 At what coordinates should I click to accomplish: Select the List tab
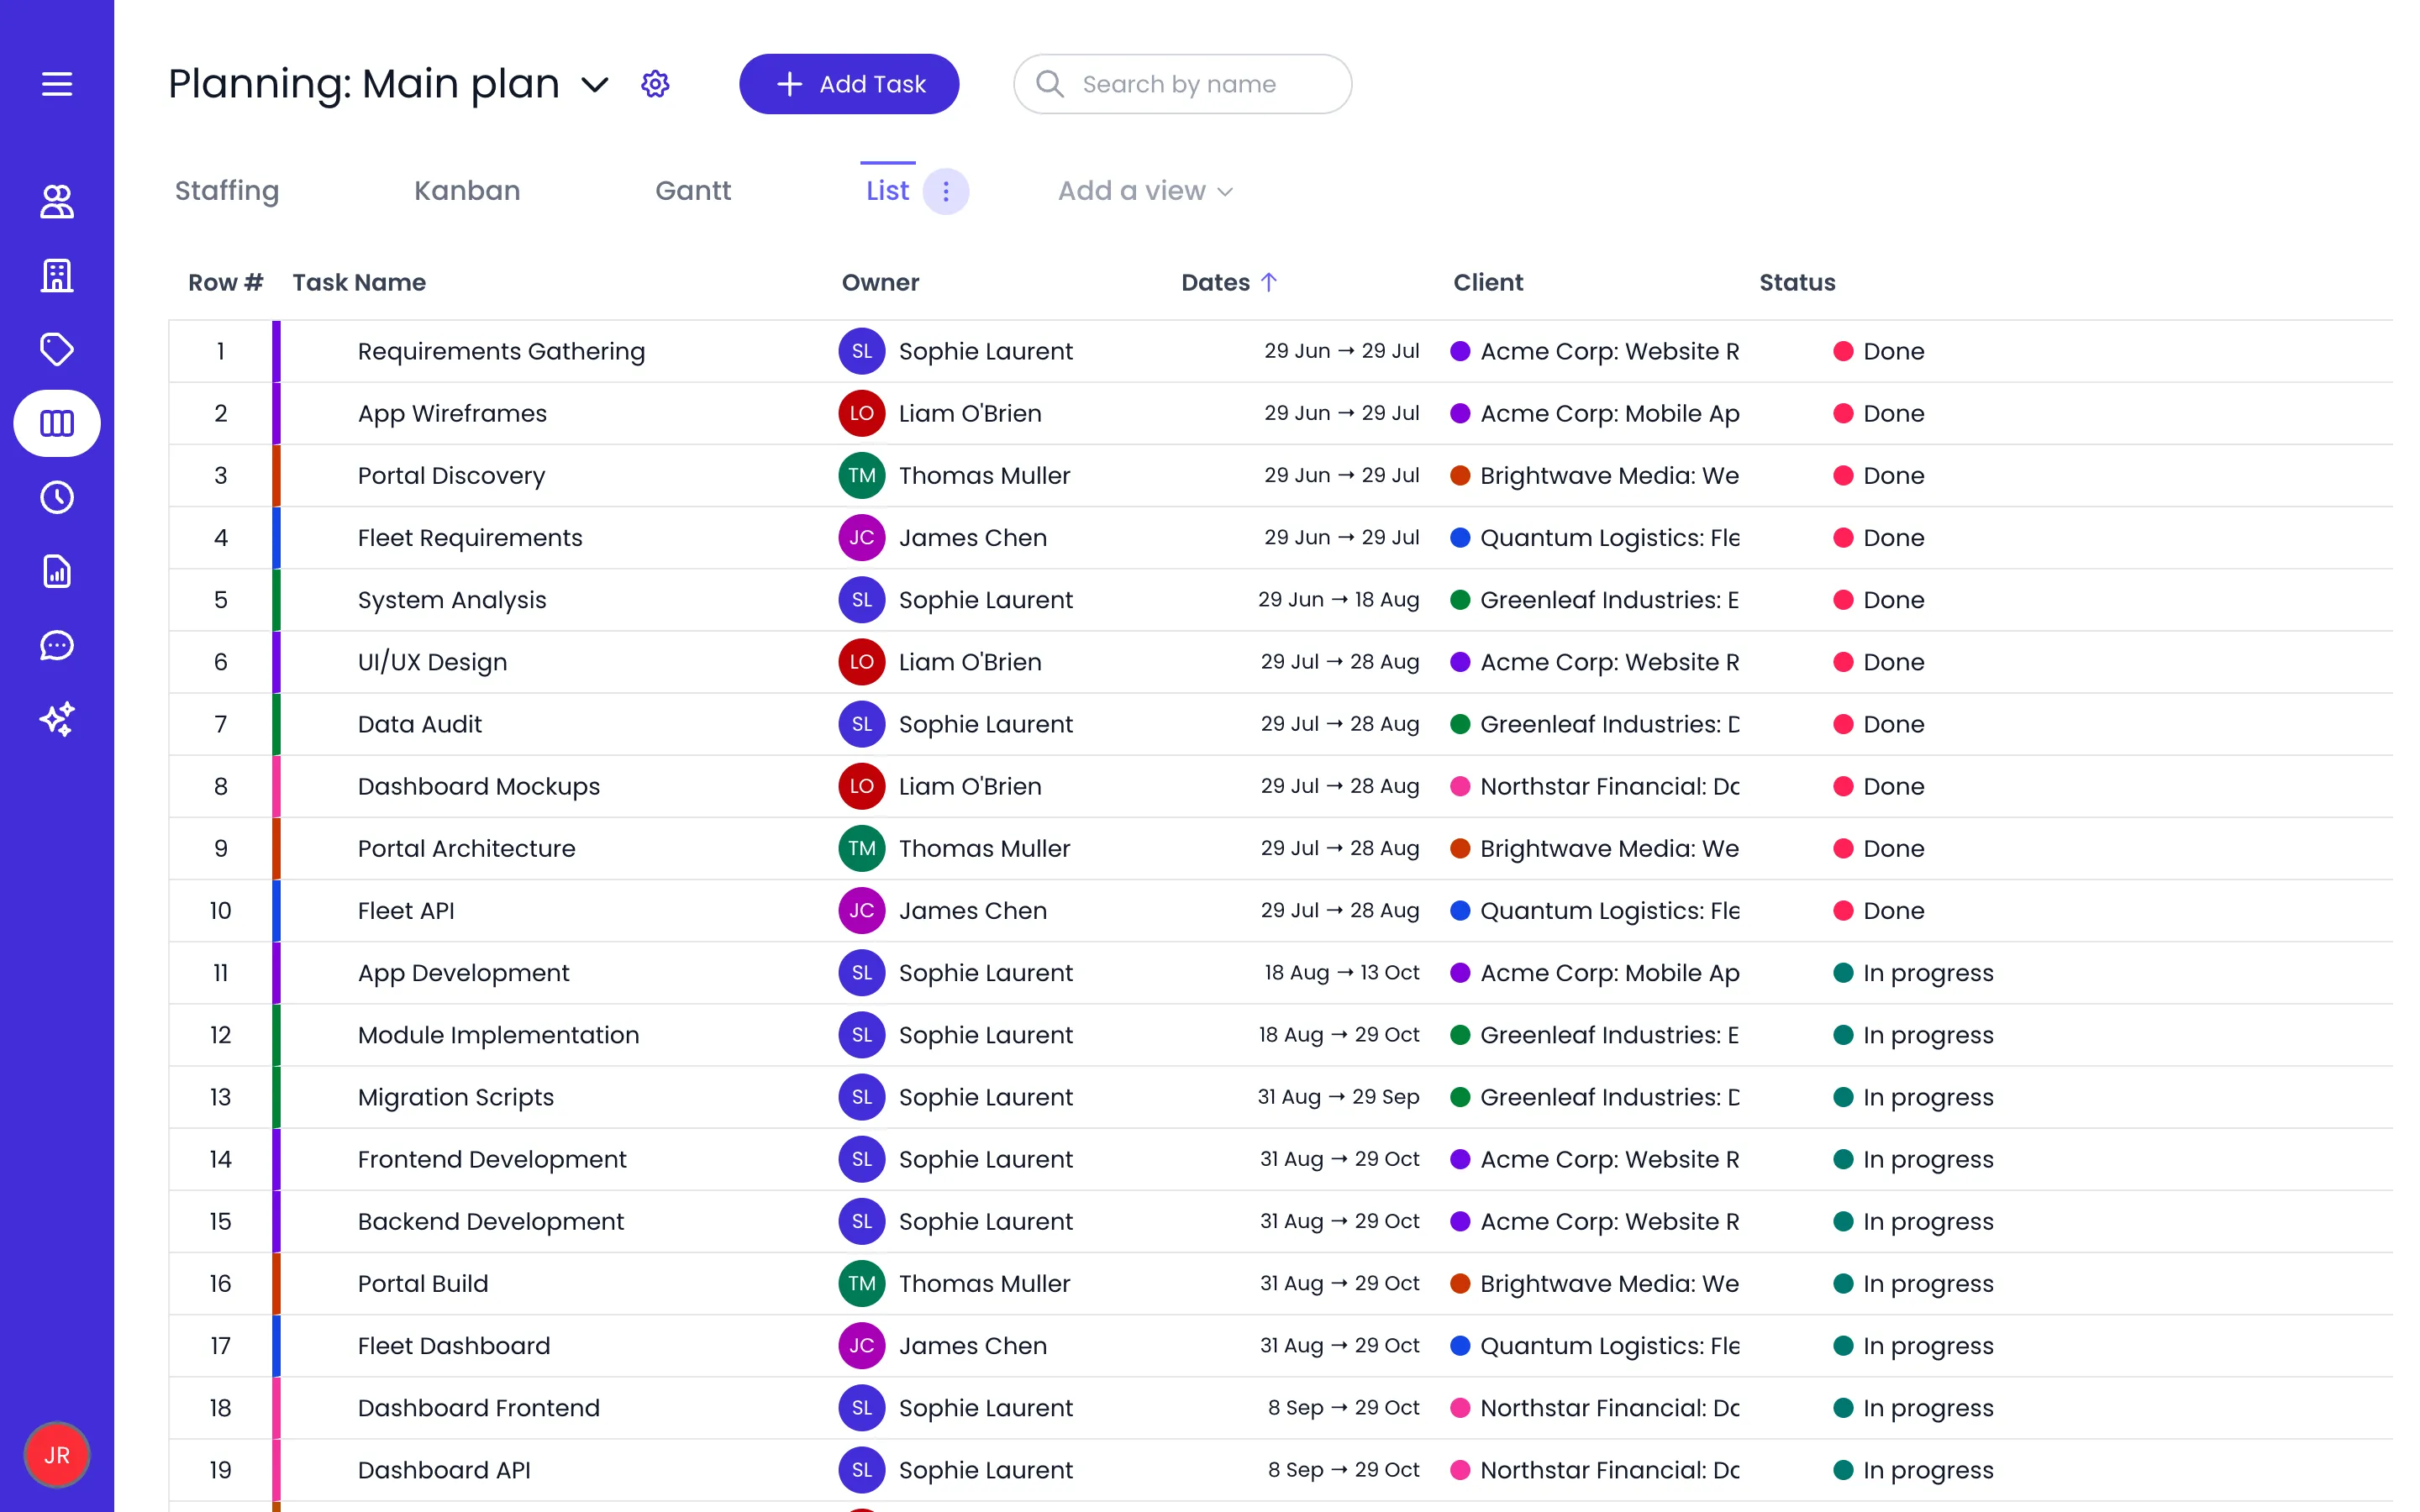pyautogui.click(x=888, y=191)
